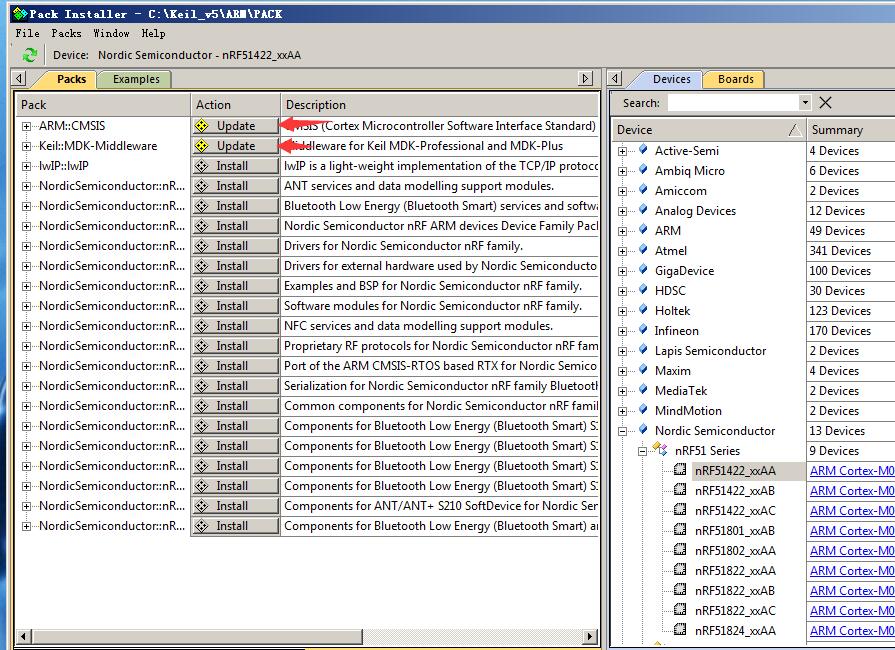Screen dimensions: 895x650
Task: Collapse the Nordic Semiconductor vendor node
Action: tap(622, 431)
